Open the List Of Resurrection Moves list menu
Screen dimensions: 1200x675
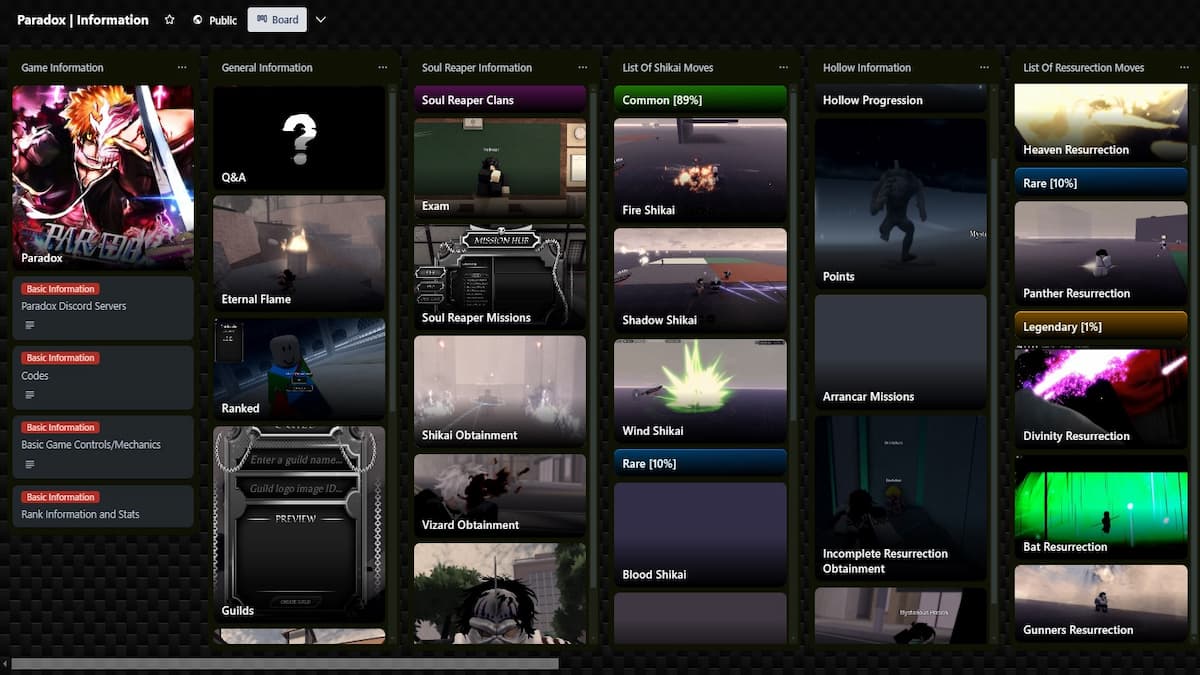[x=1184, y=67]
